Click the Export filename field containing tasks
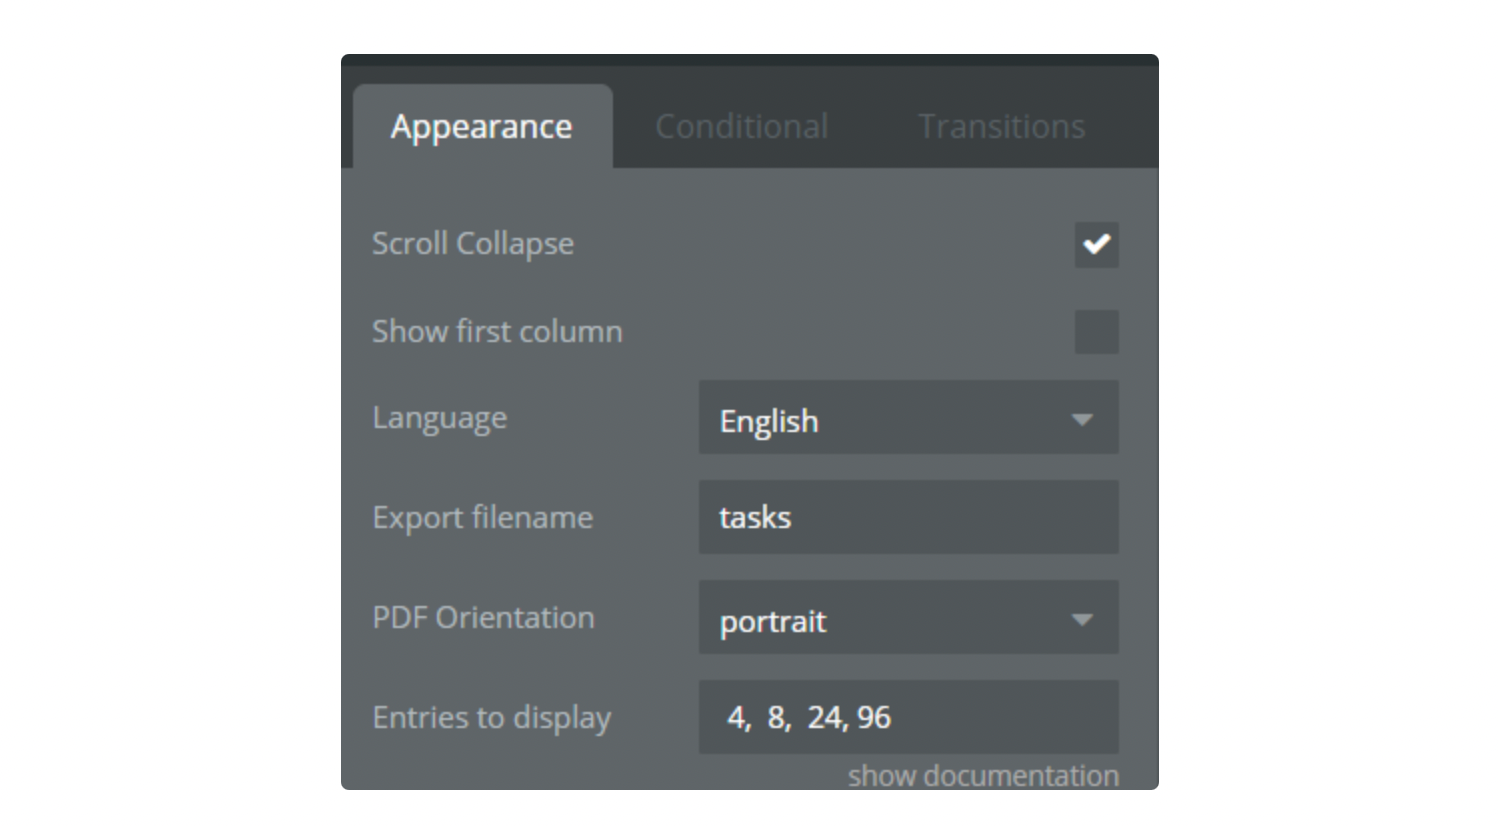 point(907,517)
